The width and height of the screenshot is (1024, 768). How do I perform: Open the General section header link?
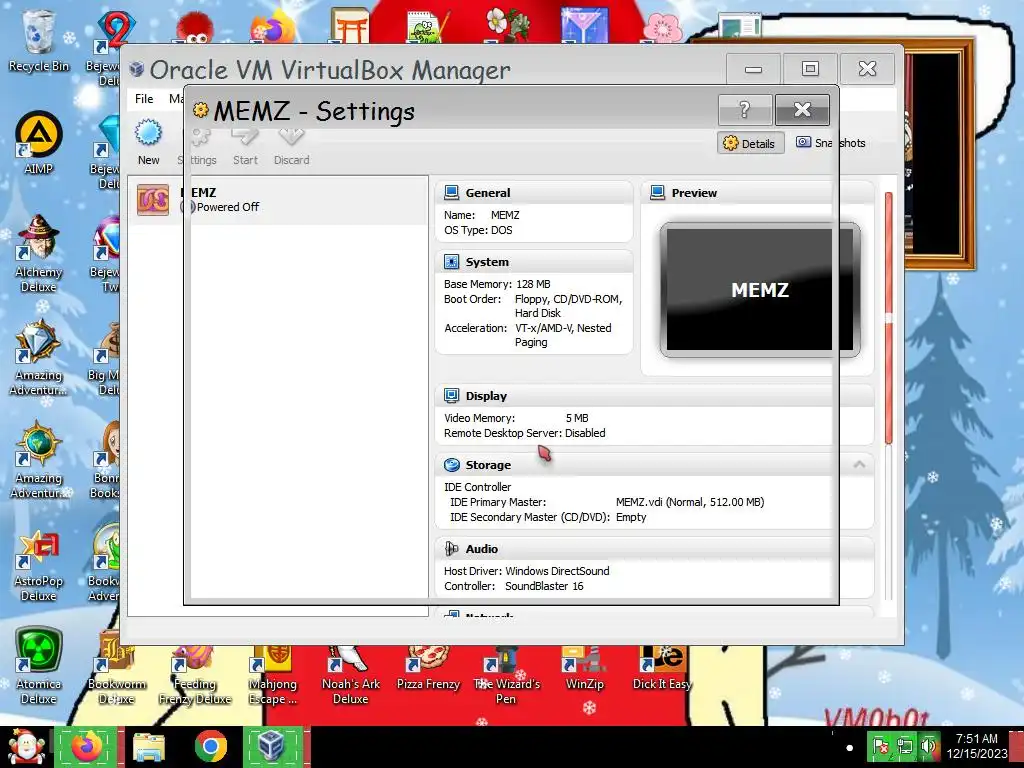488,193
